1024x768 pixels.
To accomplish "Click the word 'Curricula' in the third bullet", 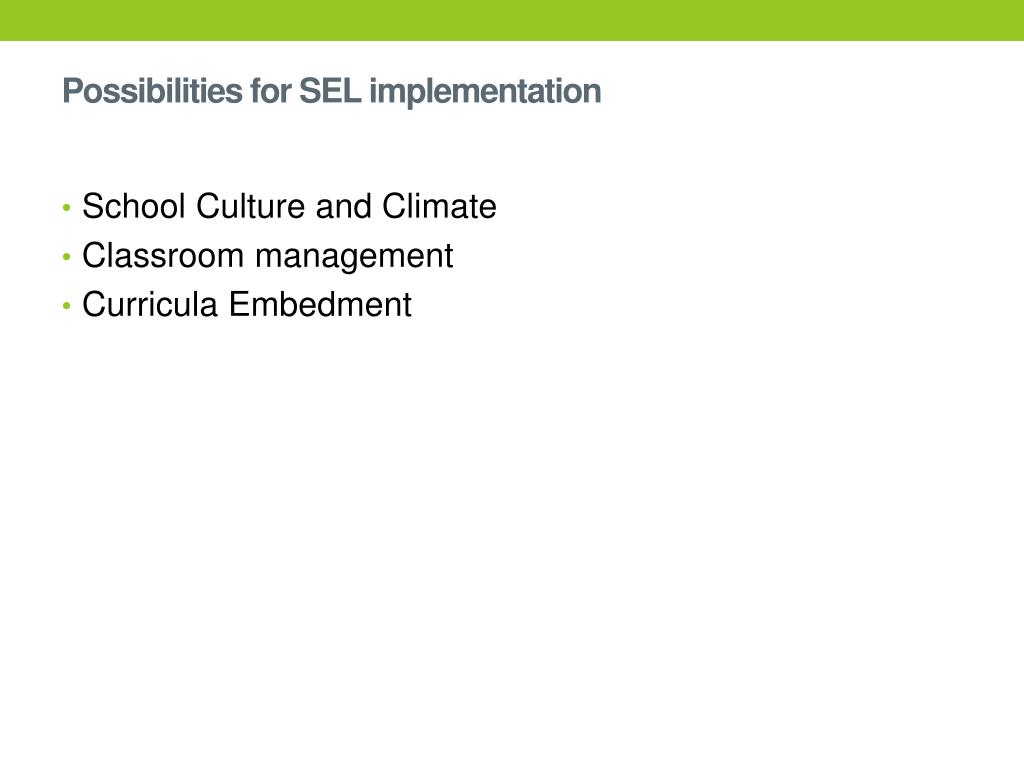I will point(150,305).
